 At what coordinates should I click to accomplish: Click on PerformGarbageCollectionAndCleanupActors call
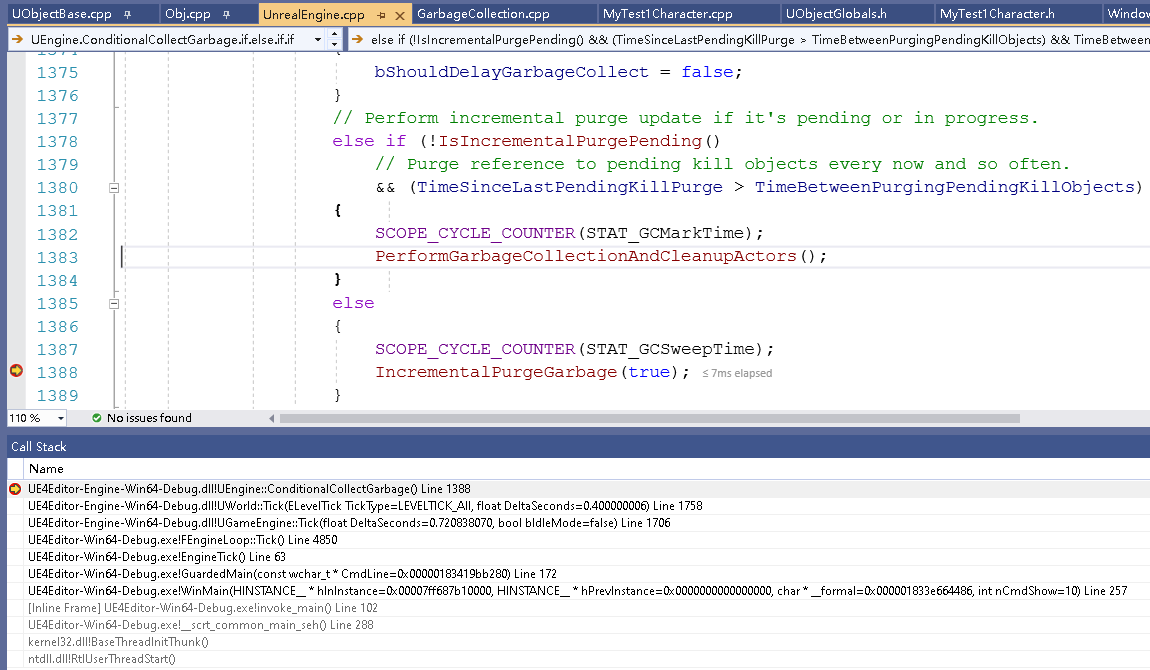586,256
